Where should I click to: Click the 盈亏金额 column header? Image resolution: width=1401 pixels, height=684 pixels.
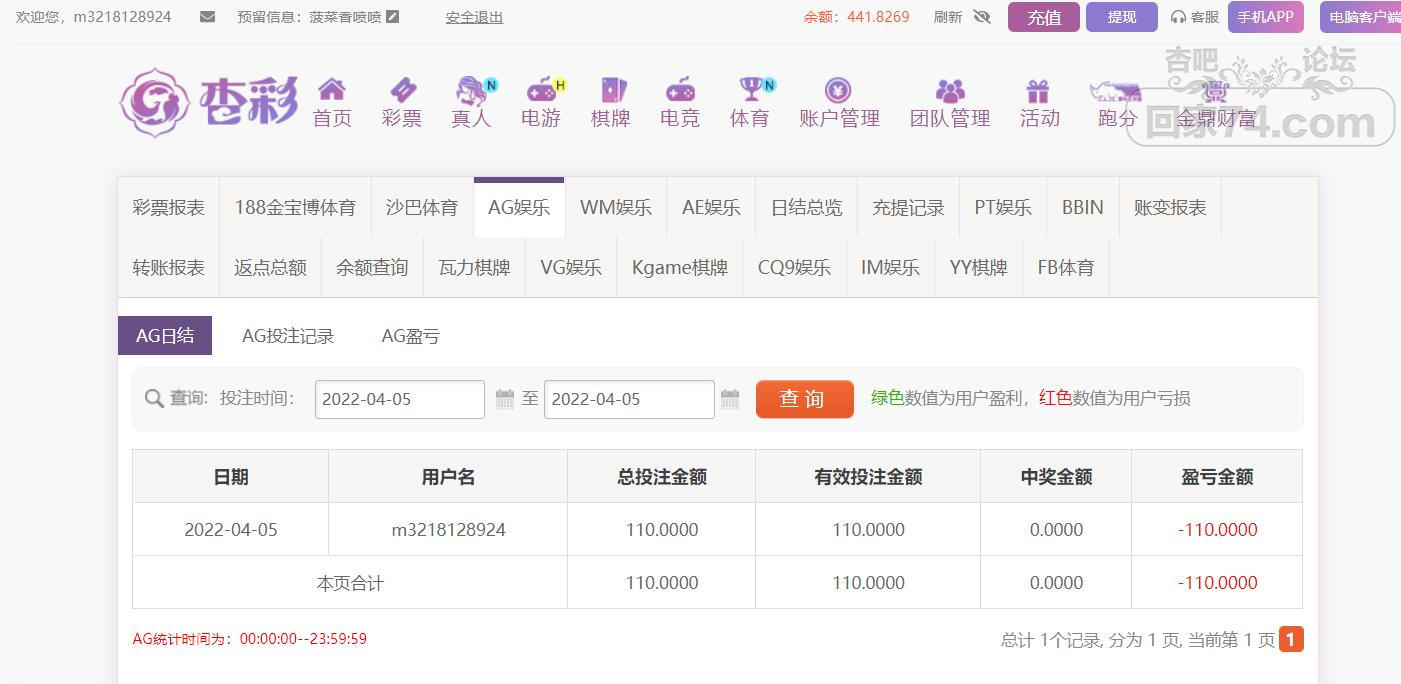[1217, 477]
